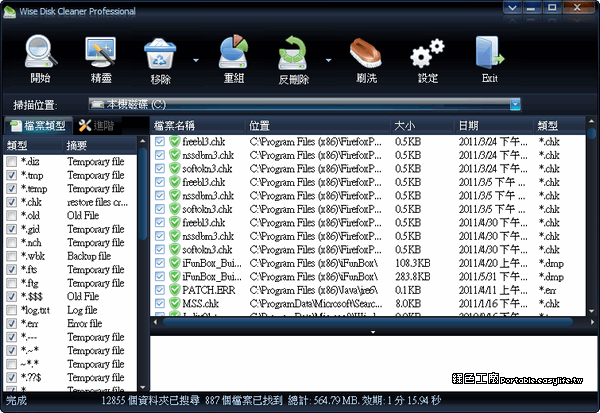Uncheck the *.err Error file box
600x413 pixels.
[11, 324]
